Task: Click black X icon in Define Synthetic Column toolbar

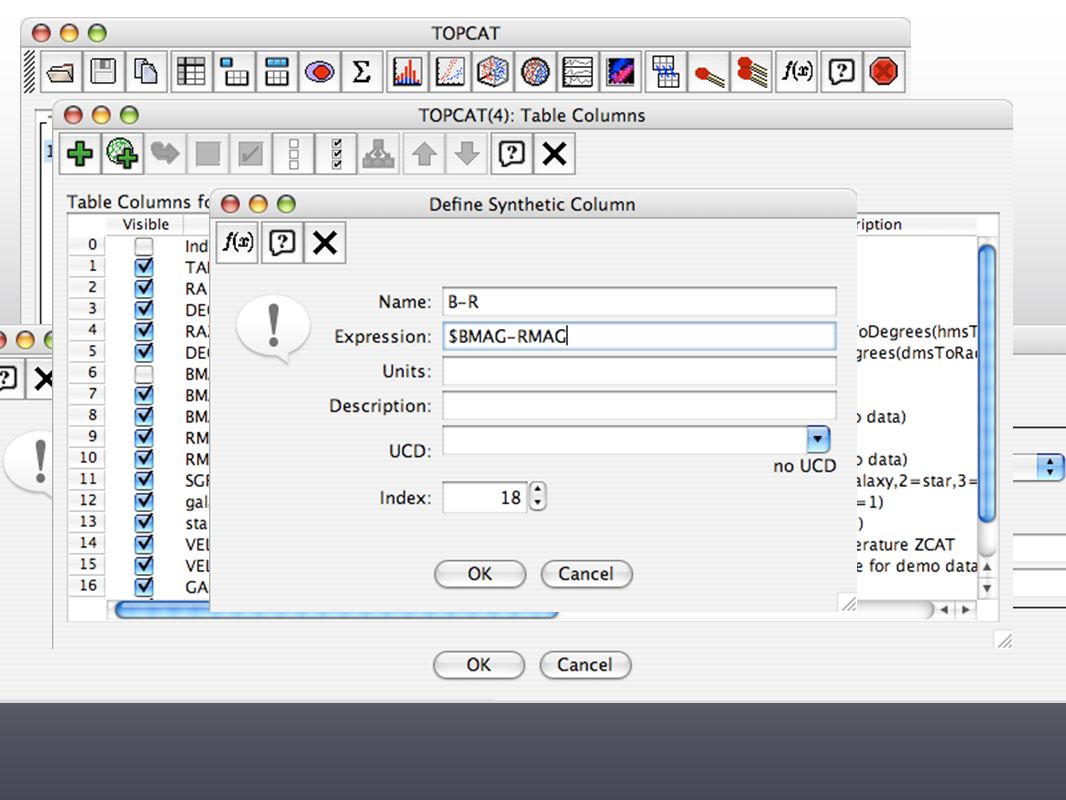Action: coord(324,242)
